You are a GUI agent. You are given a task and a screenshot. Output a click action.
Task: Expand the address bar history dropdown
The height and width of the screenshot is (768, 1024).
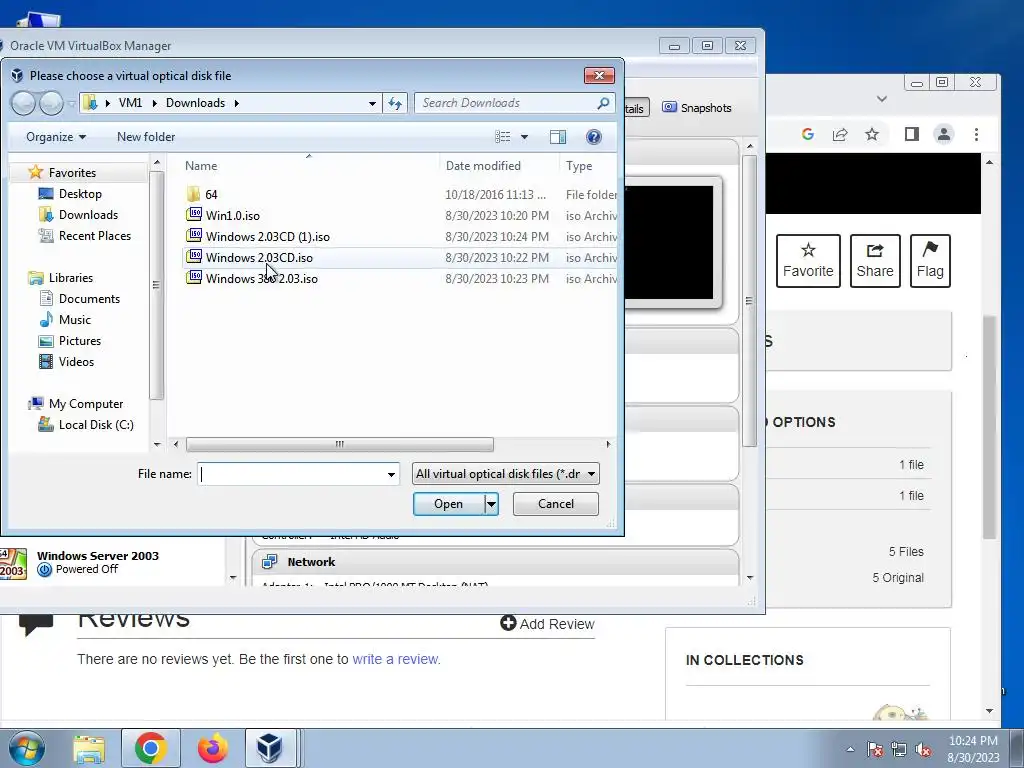tap(372, 103)
